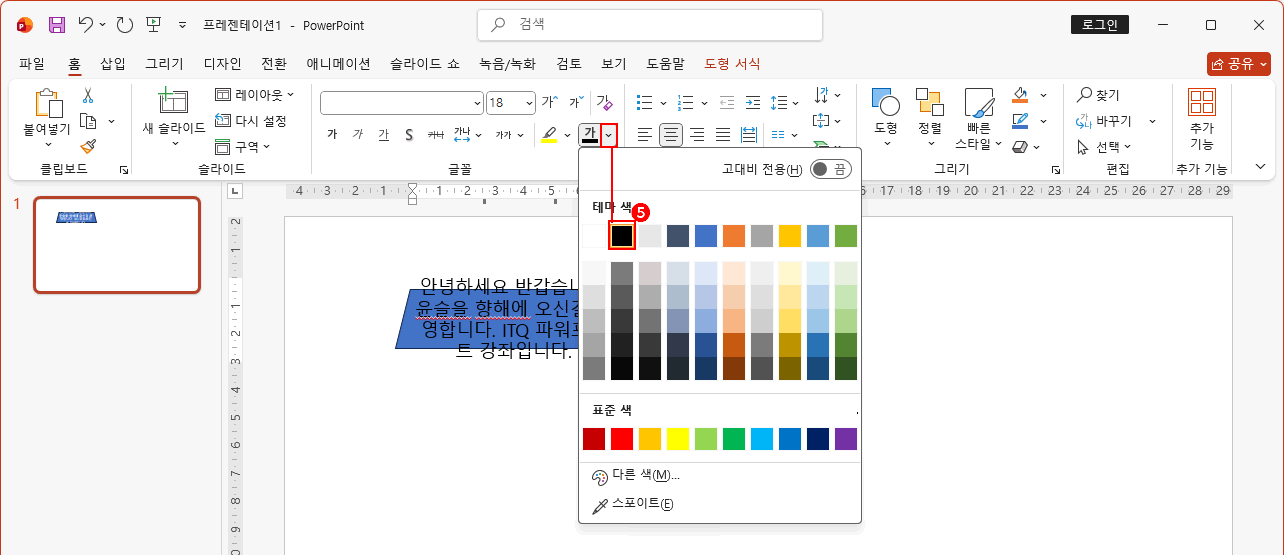Switch to the 애니메이션 tab

pyautogui.click(x=338, y=64)
